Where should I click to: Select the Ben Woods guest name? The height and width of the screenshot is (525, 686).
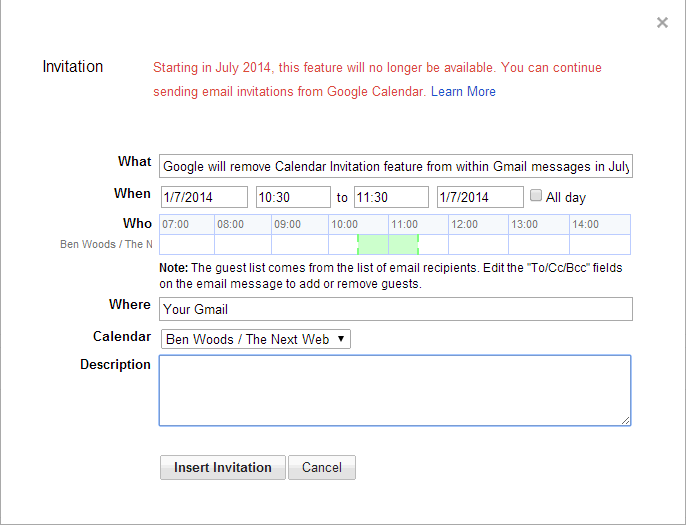[x=106, y=244]
